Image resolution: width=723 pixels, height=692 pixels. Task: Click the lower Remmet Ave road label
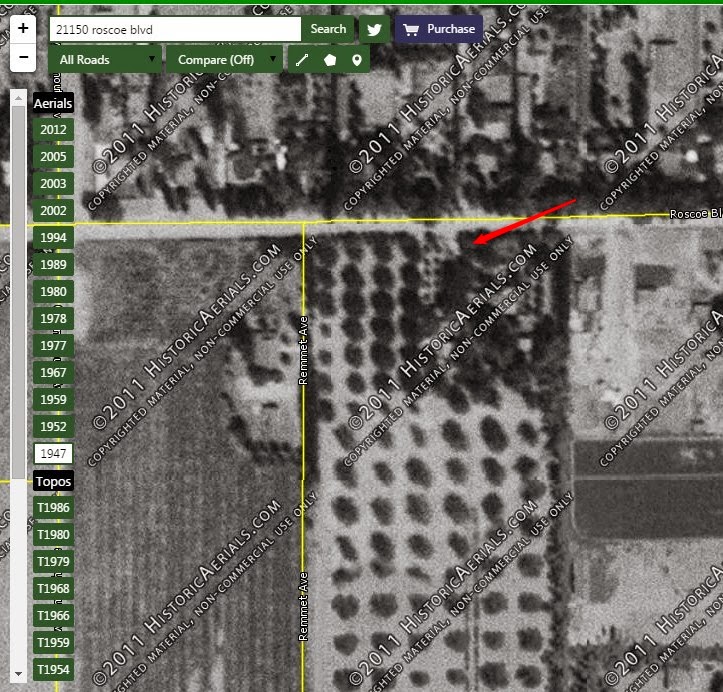click(x=303, y=606)
